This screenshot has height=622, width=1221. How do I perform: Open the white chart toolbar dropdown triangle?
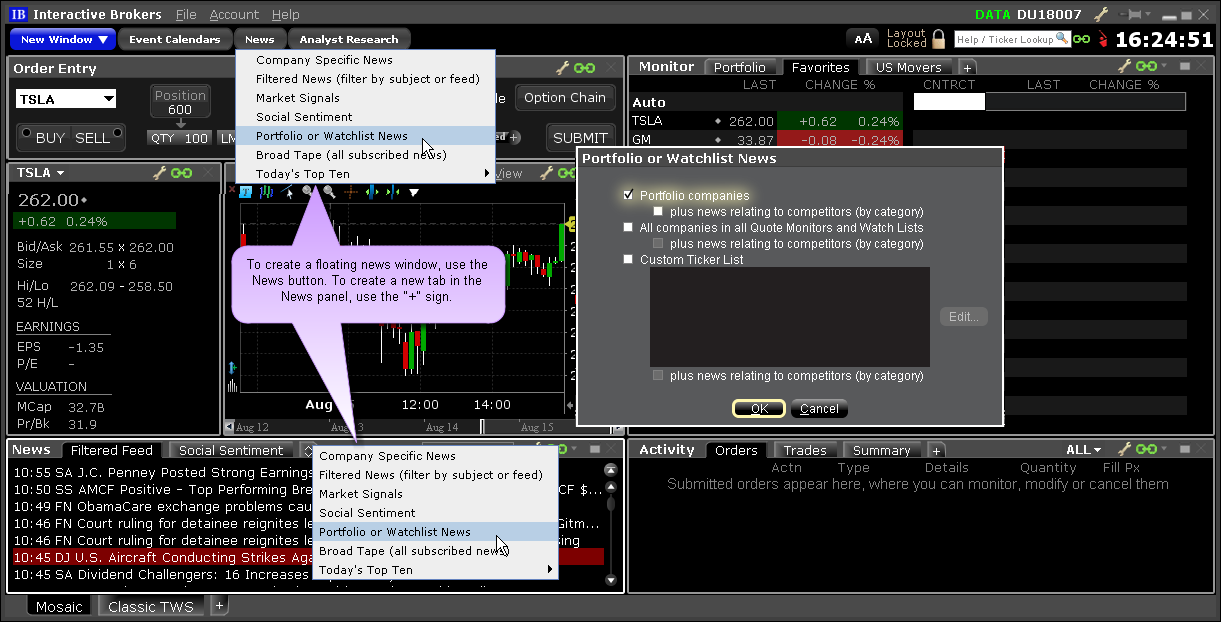click(414, 192)
